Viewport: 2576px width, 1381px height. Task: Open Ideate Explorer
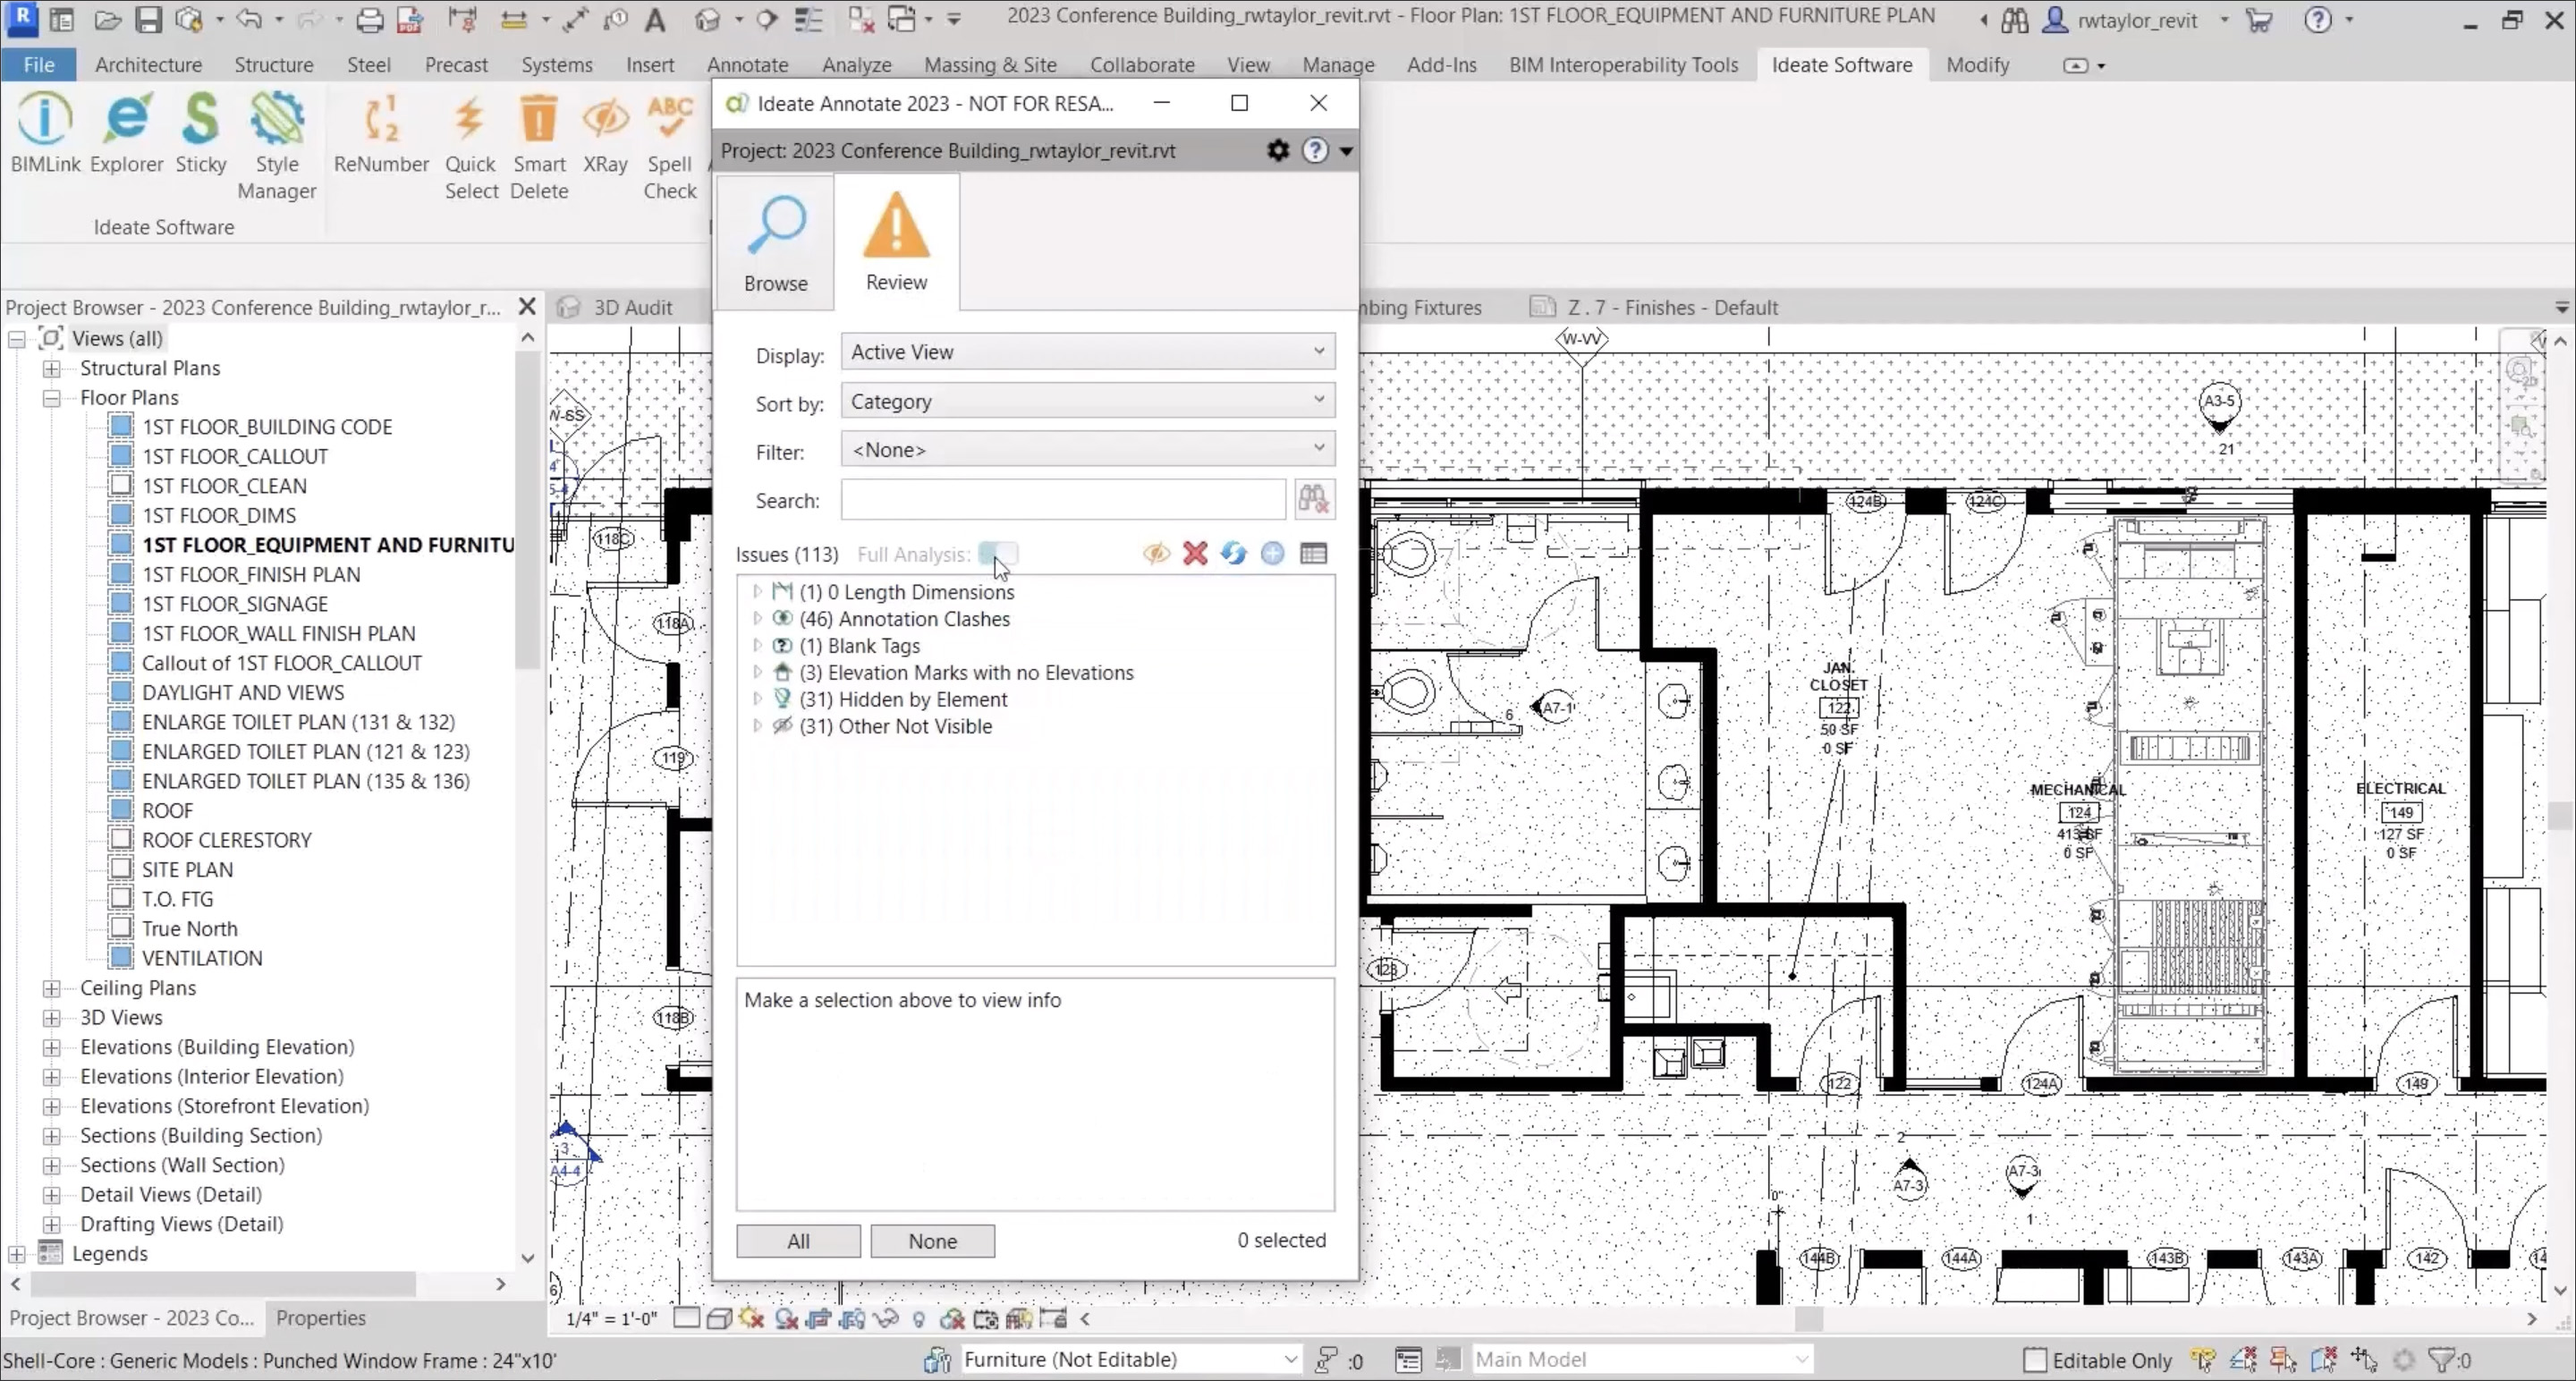tap(126, 133)
